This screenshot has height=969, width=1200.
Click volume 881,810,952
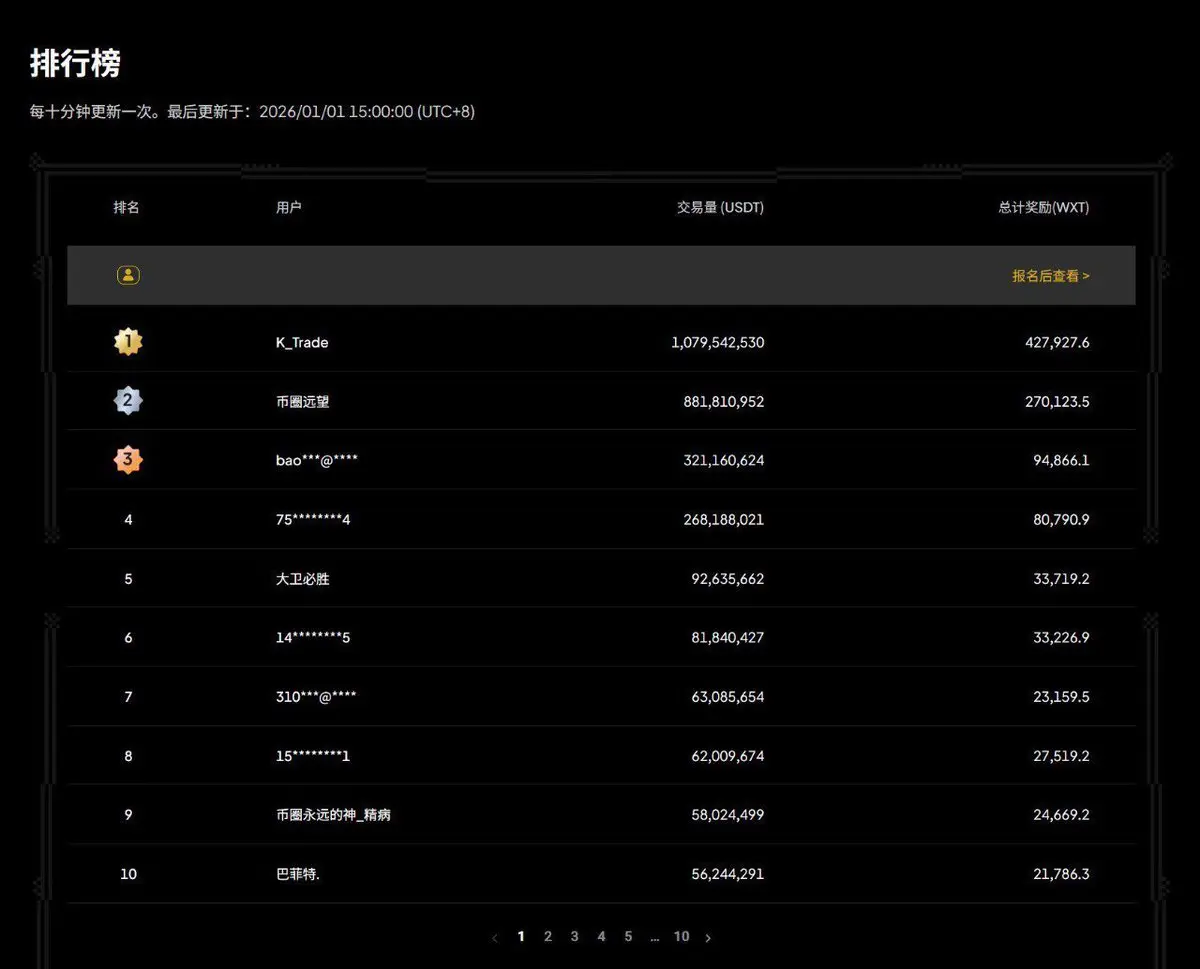[724, 401]
